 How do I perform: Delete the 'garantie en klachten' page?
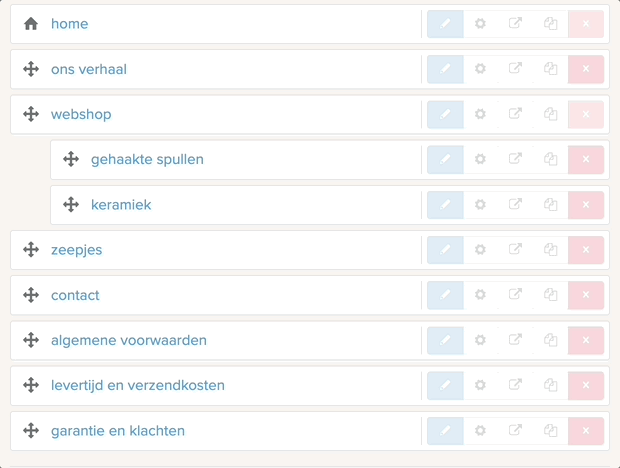[x=586, y=431]
